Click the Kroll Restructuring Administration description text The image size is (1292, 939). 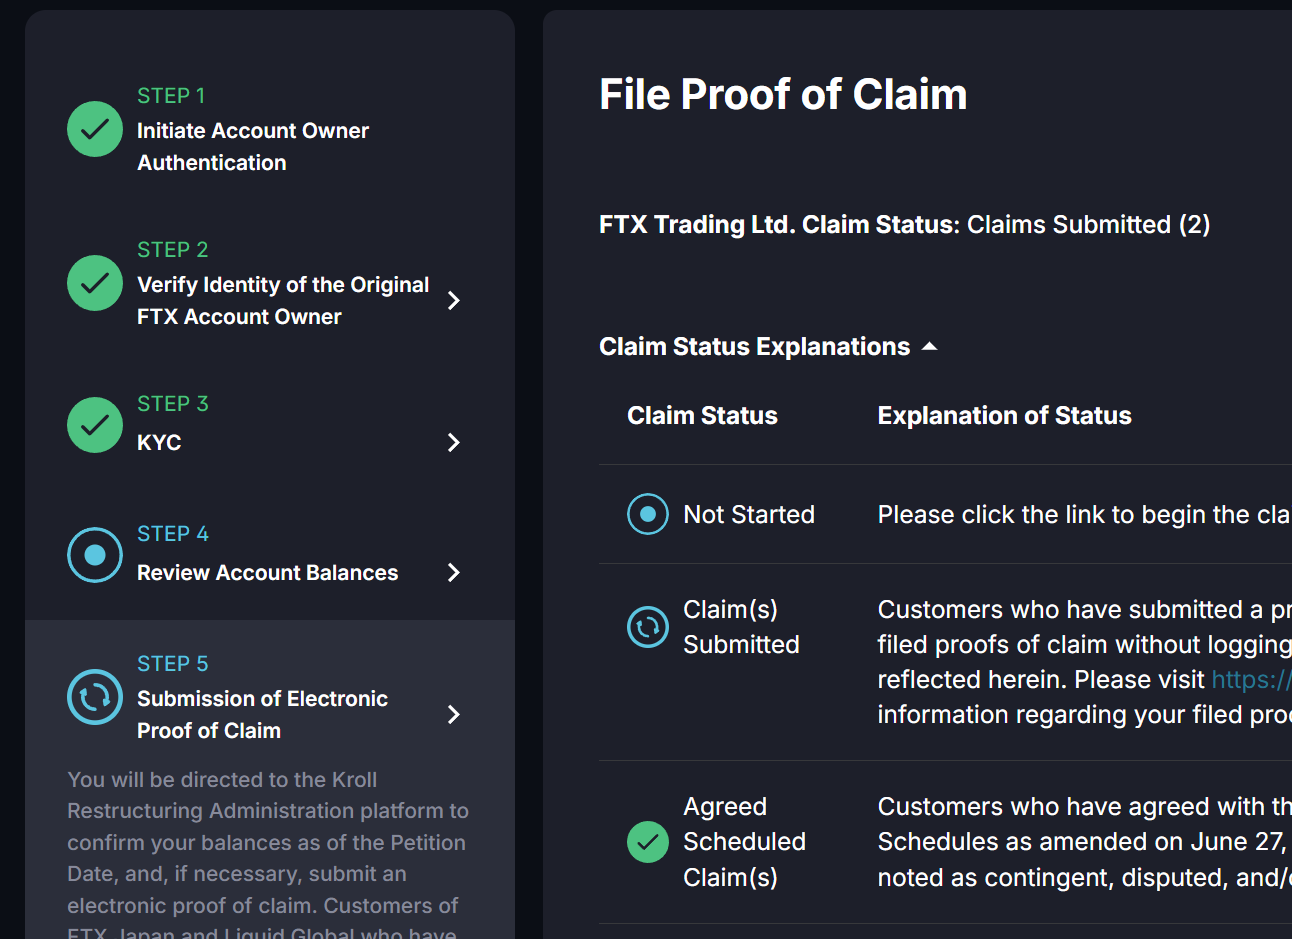click(x=268, y=855)
